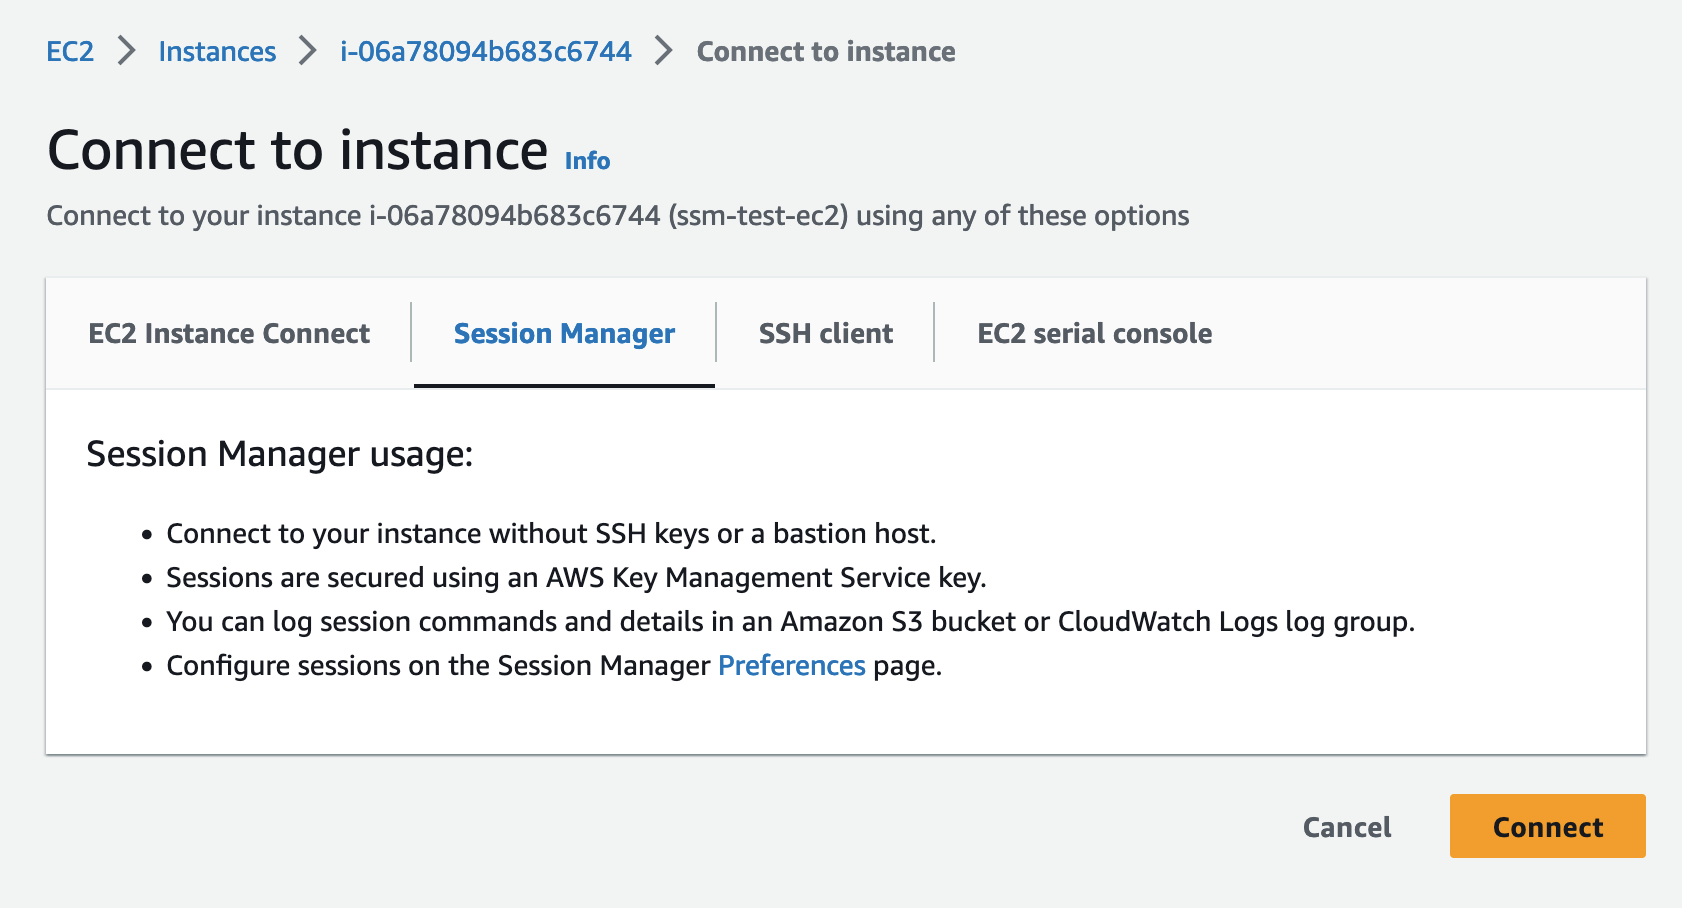Click the Session Manager usage heading
The height and width of the screenshot is (908, 1682).
(x=280, y=454)
